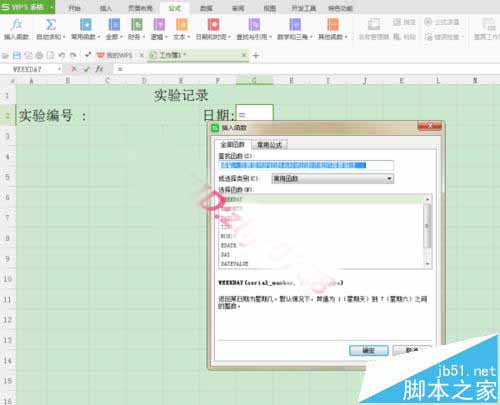This screenshot has width=500, height=405.
Task: Click the 确定 button
Action: coord(369,350)
